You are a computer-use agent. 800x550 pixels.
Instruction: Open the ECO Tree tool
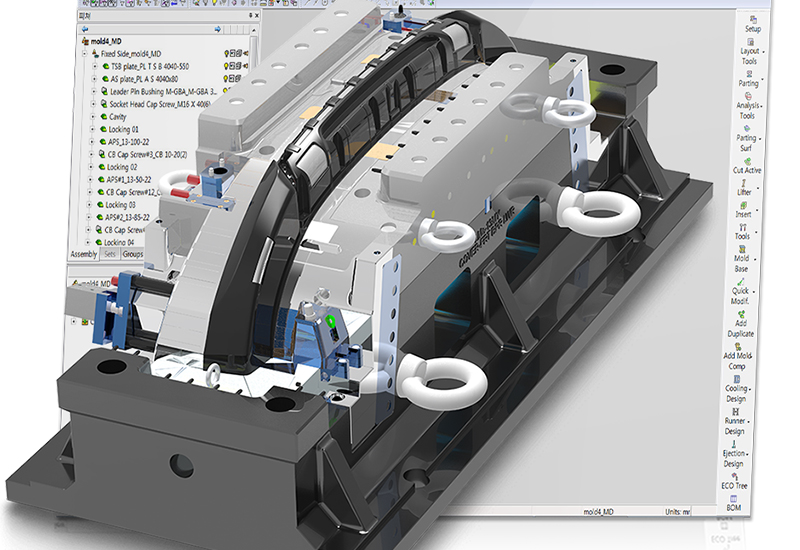point(736,483)
